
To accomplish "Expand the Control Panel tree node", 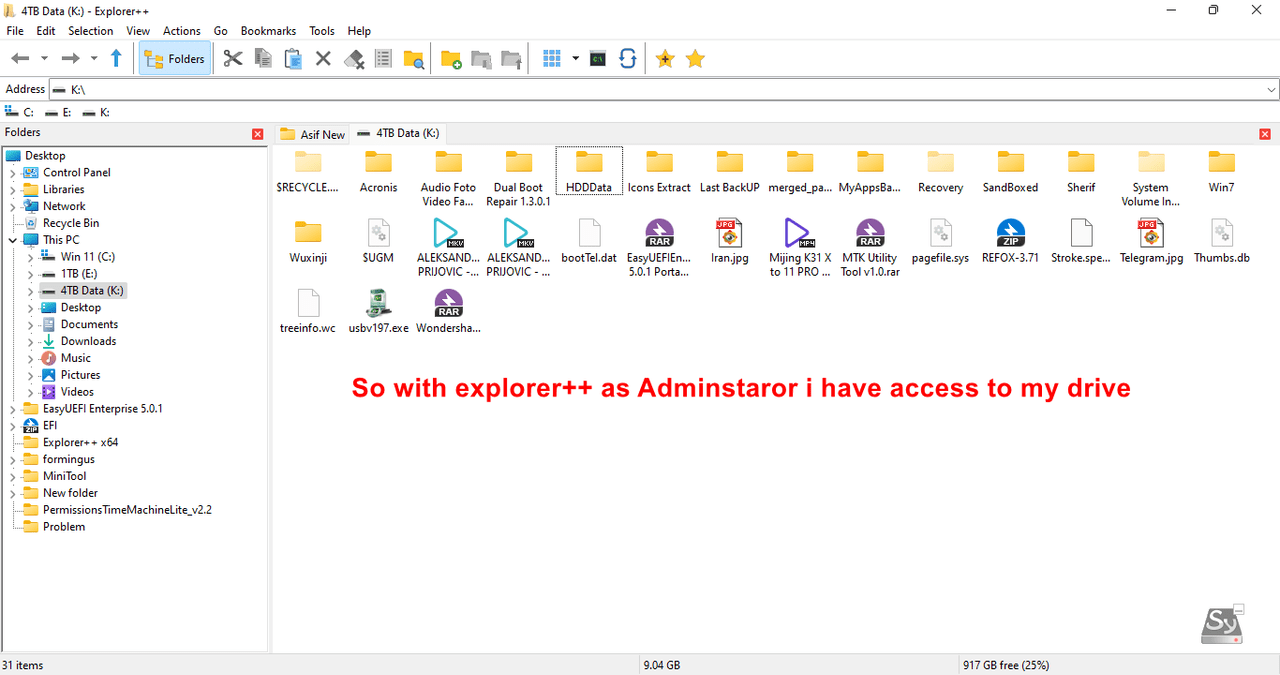I will 13,173.
